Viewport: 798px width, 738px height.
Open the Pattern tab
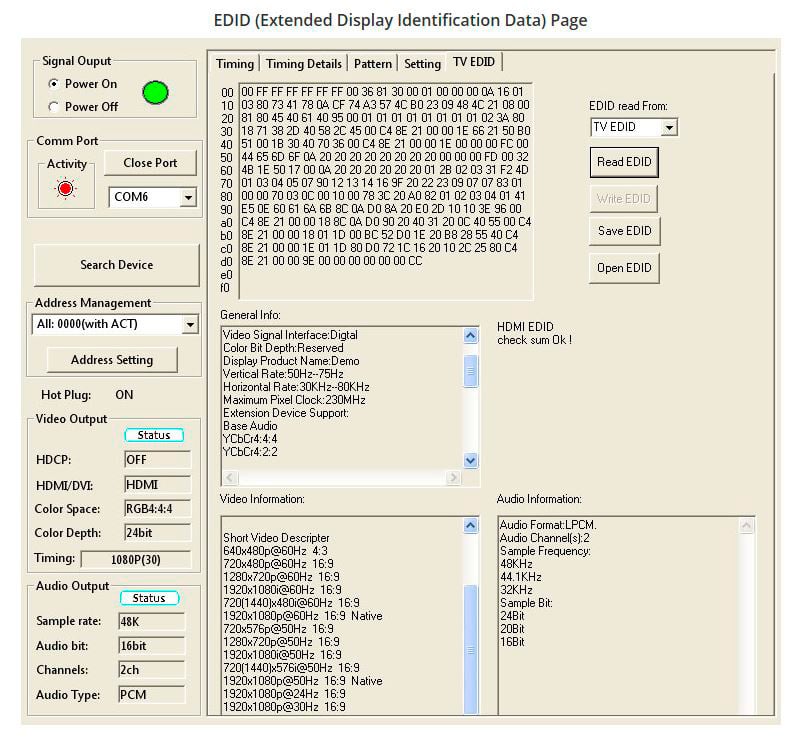[x=373, y=64]
